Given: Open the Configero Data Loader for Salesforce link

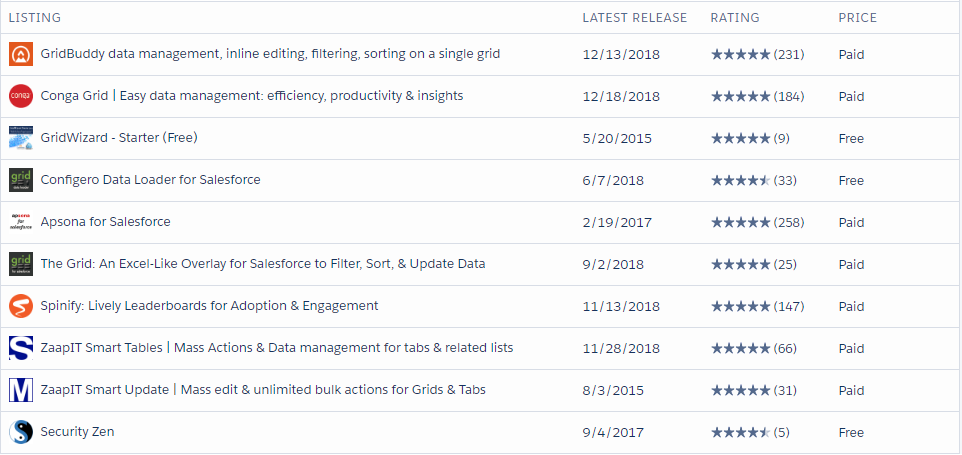Looking at the screenshot, I should [150, 180].
